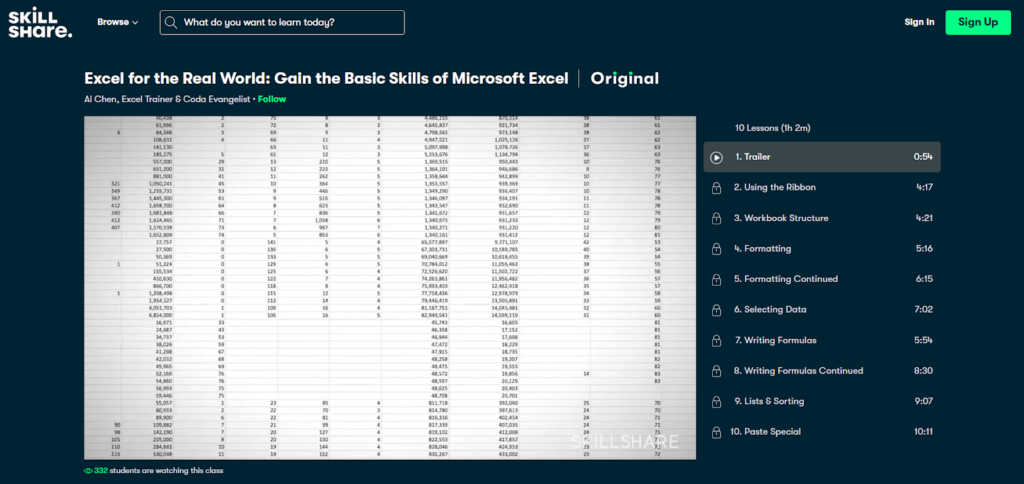The image size is (1024, 484).
Task: Click the '332 students are watching this class' text
Action: tap(159, 471)
